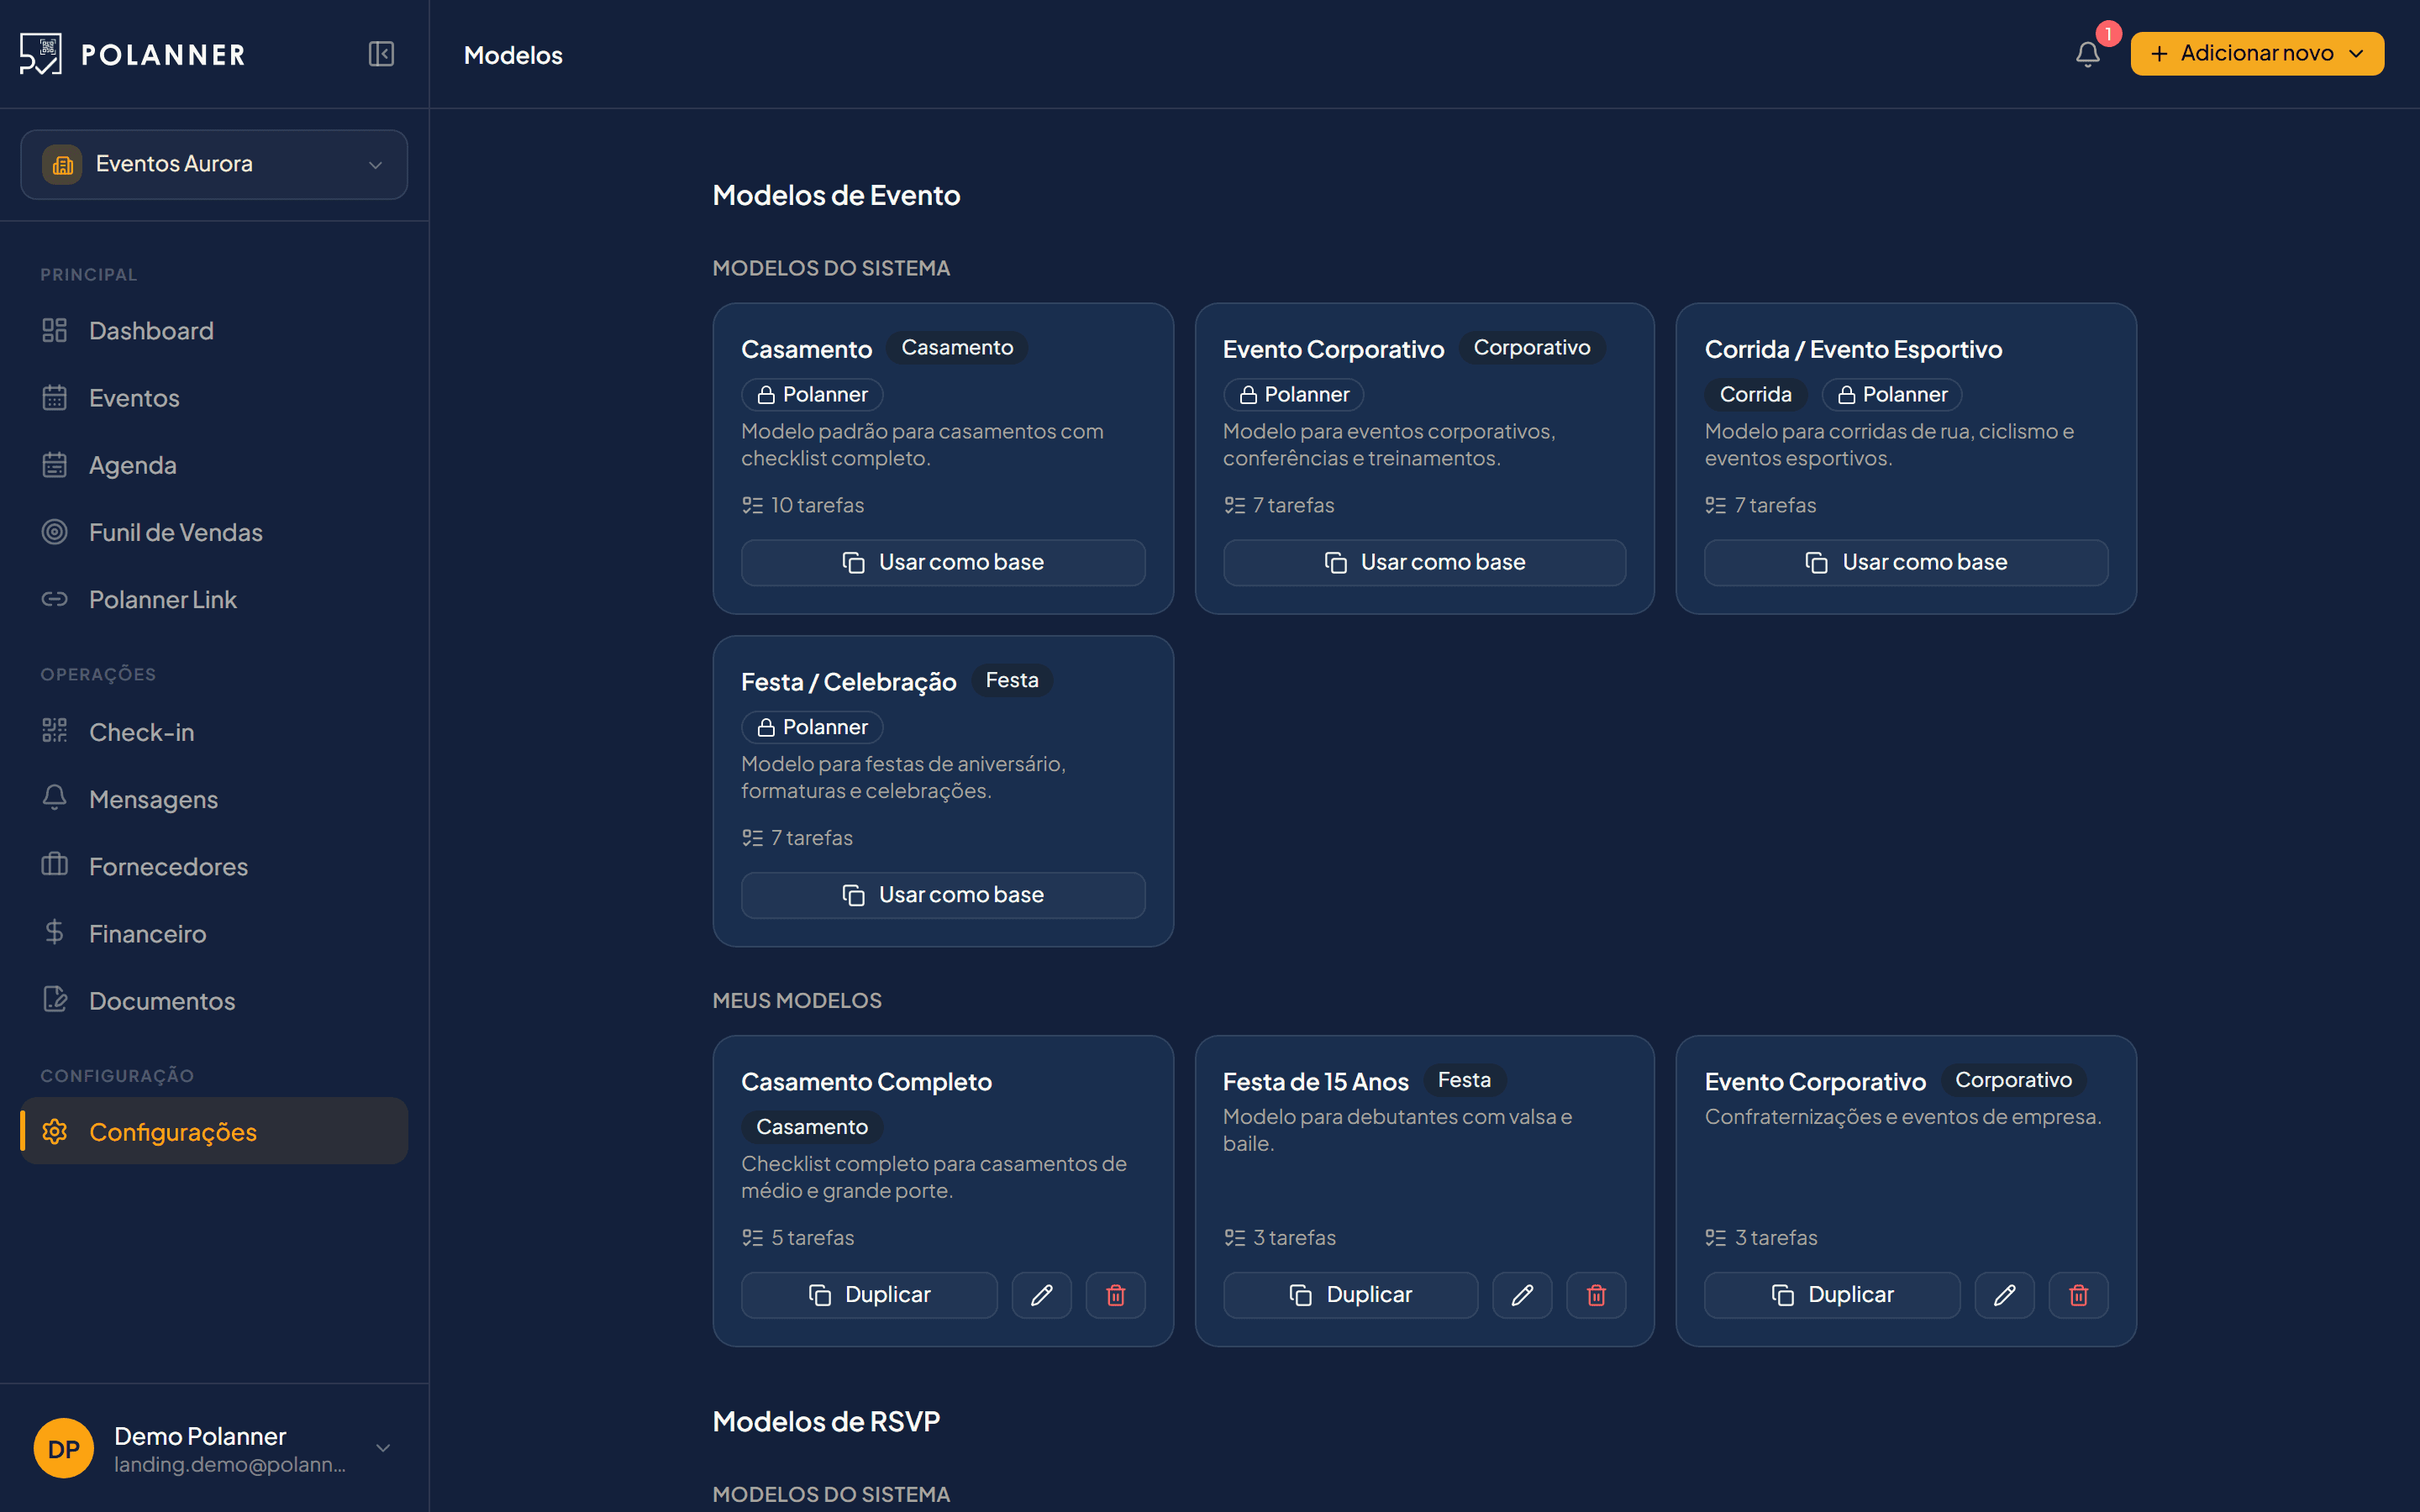2420x1512 pixels.
Task: Open the notifications bell
Action: click(2088, 54)
